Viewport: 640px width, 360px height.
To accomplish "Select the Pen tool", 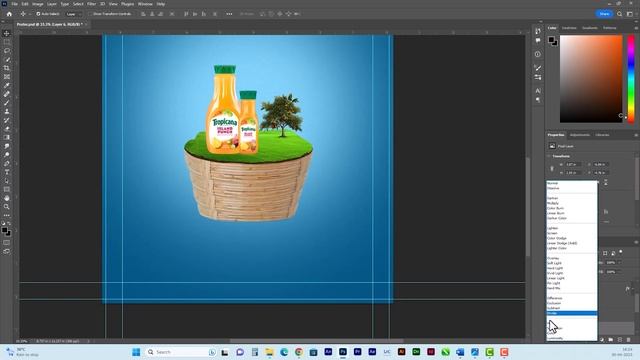I will 7,163.
